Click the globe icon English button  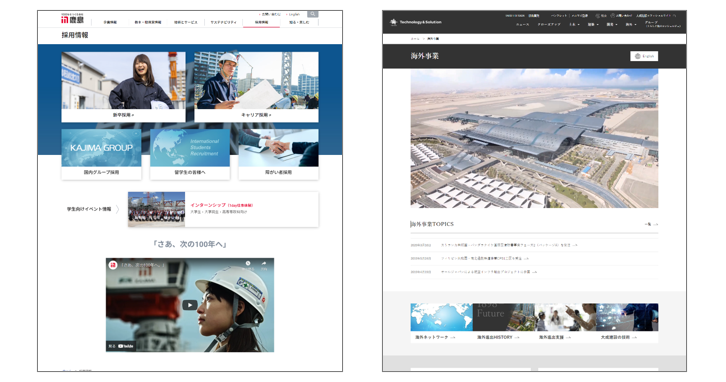pyautogui.click(x=644, y=56)
